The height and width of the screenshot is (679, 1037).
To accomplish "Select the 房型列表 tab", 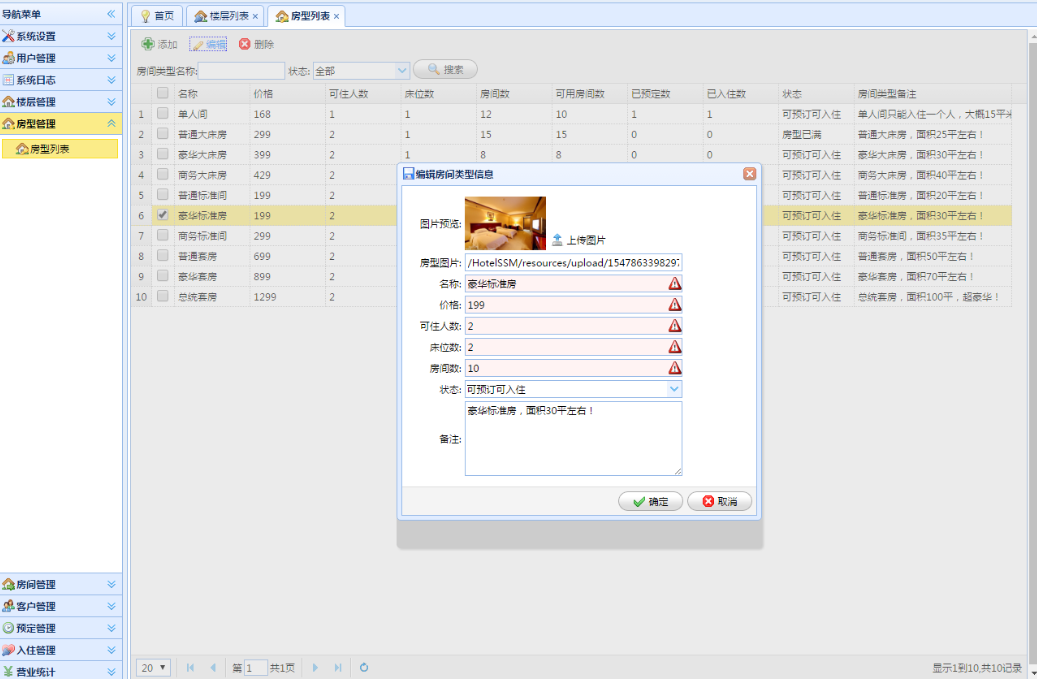I will [x=304, y=16].
